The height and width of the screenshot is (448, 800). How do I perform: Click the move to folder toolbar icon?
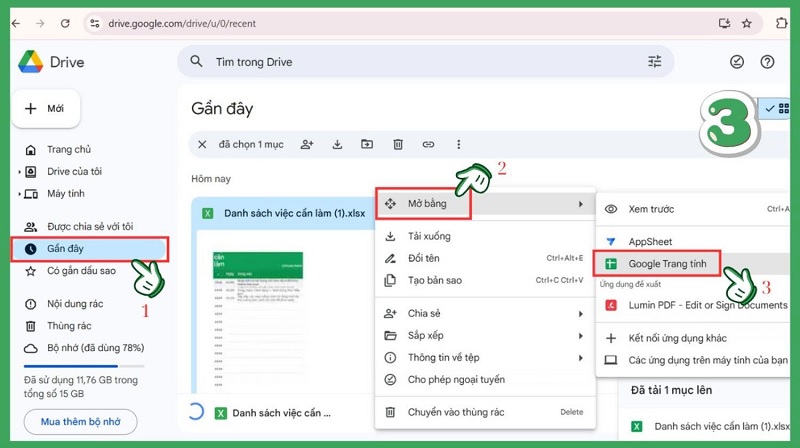pyautogui.click(x=367, y=144)
